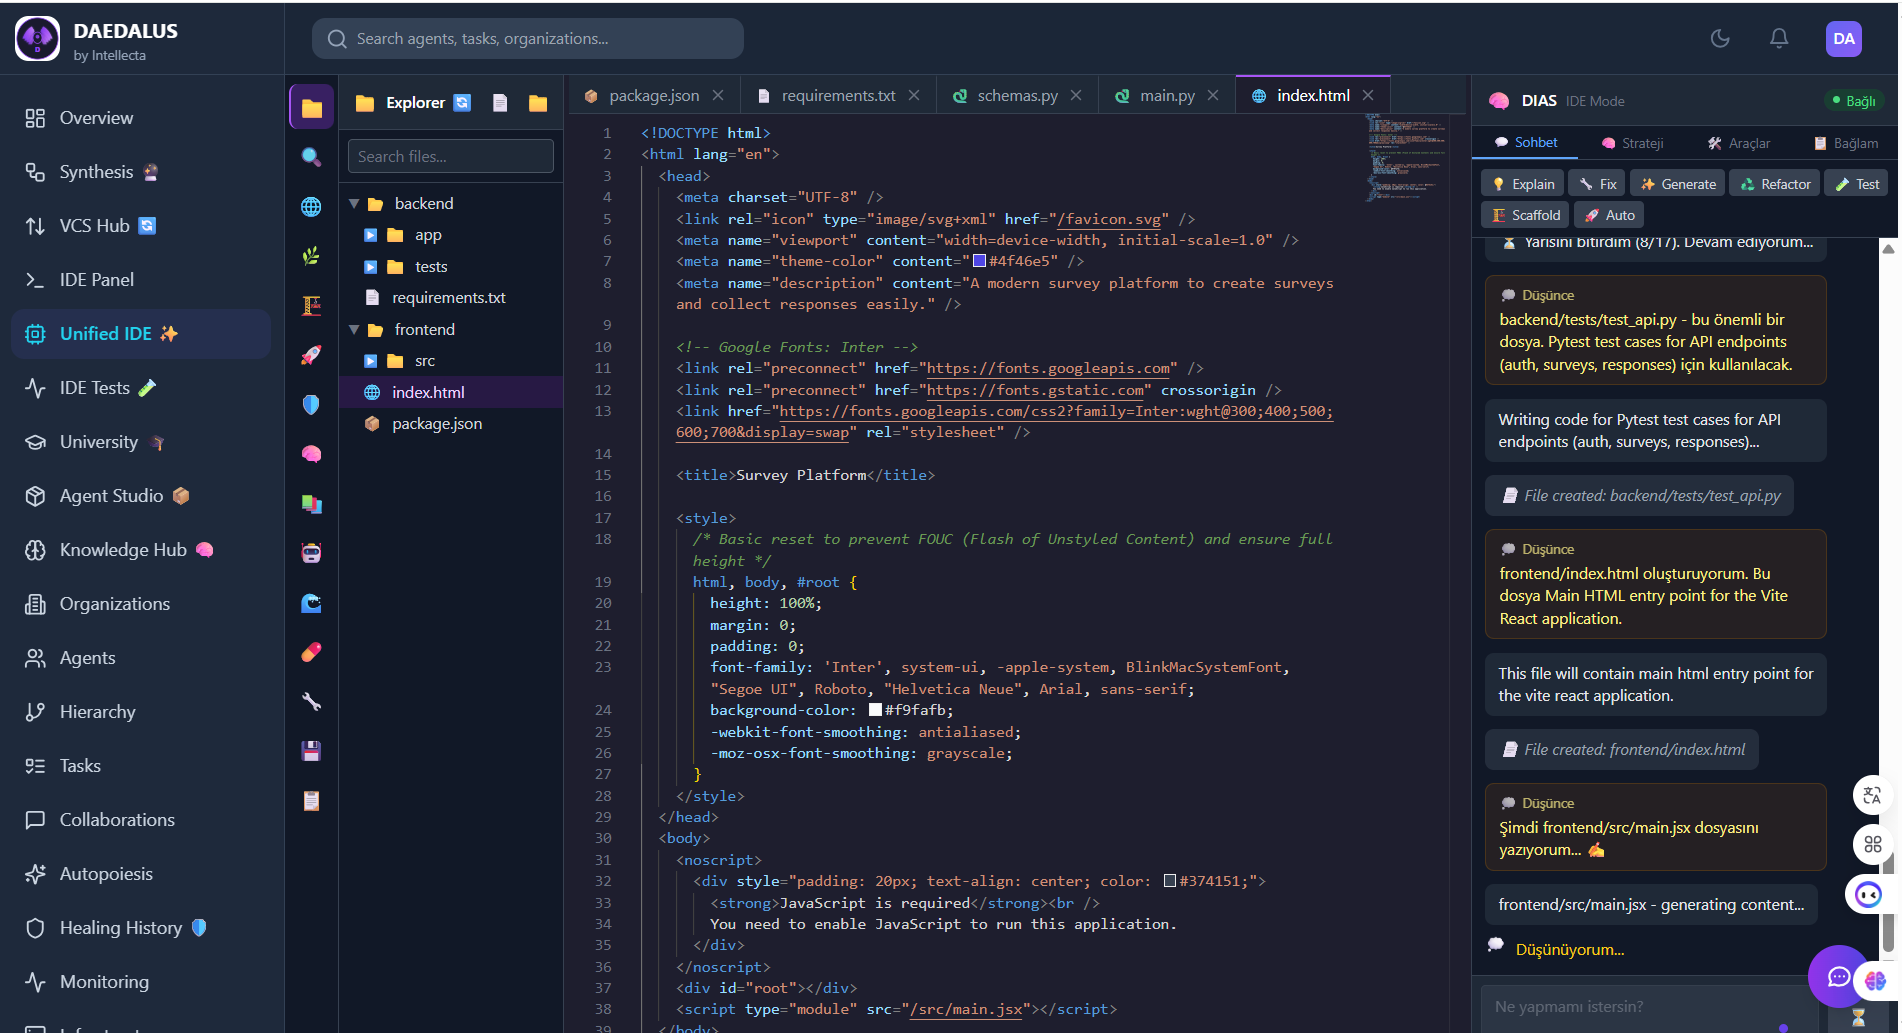Open the robot face icon in the activity strip
The width and height of the screenshot is (1902, 1033).
(312, 553)
